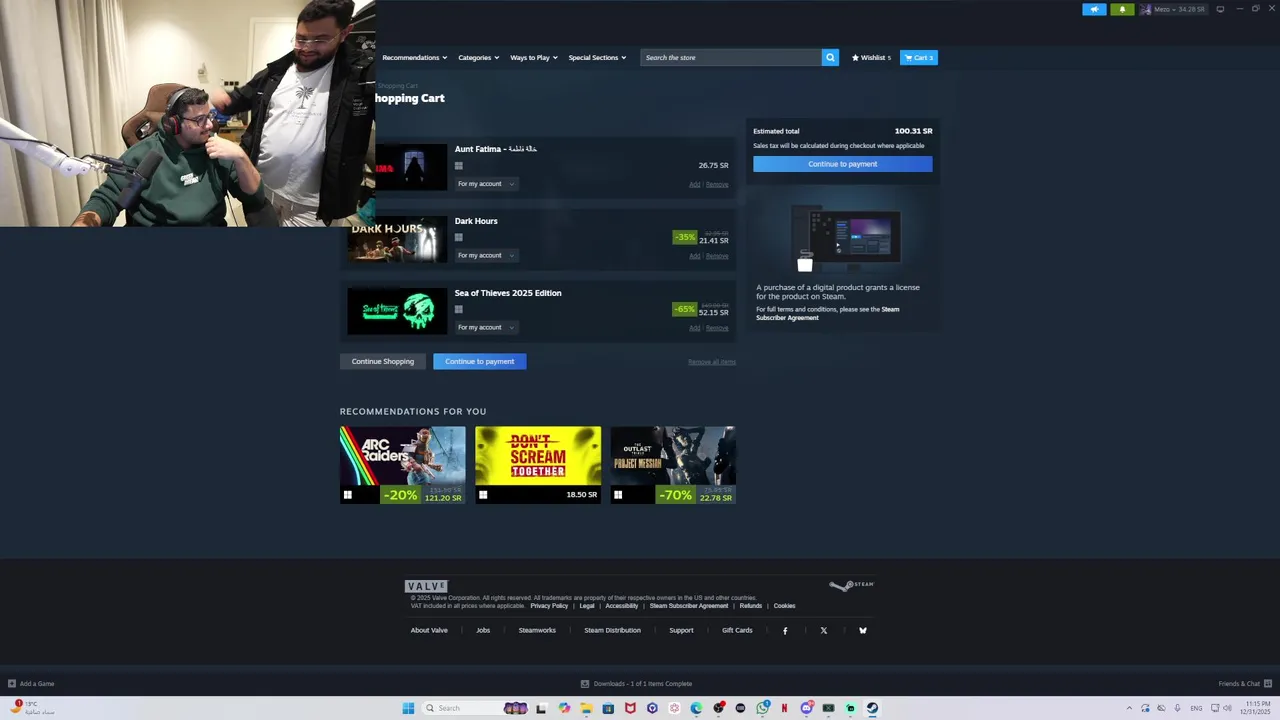The width and height of the screenshot is (1280, 720).
Task: Remove Dark Hours from the cart
Action: tap(717, 256)
